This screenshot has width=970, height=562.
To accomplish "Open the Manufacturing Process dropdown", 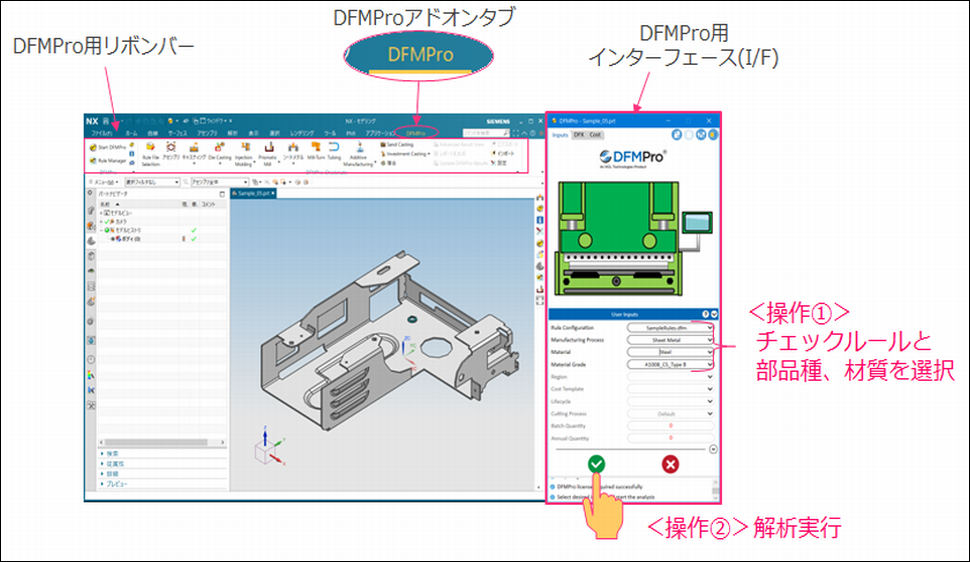I will point(671,340).
